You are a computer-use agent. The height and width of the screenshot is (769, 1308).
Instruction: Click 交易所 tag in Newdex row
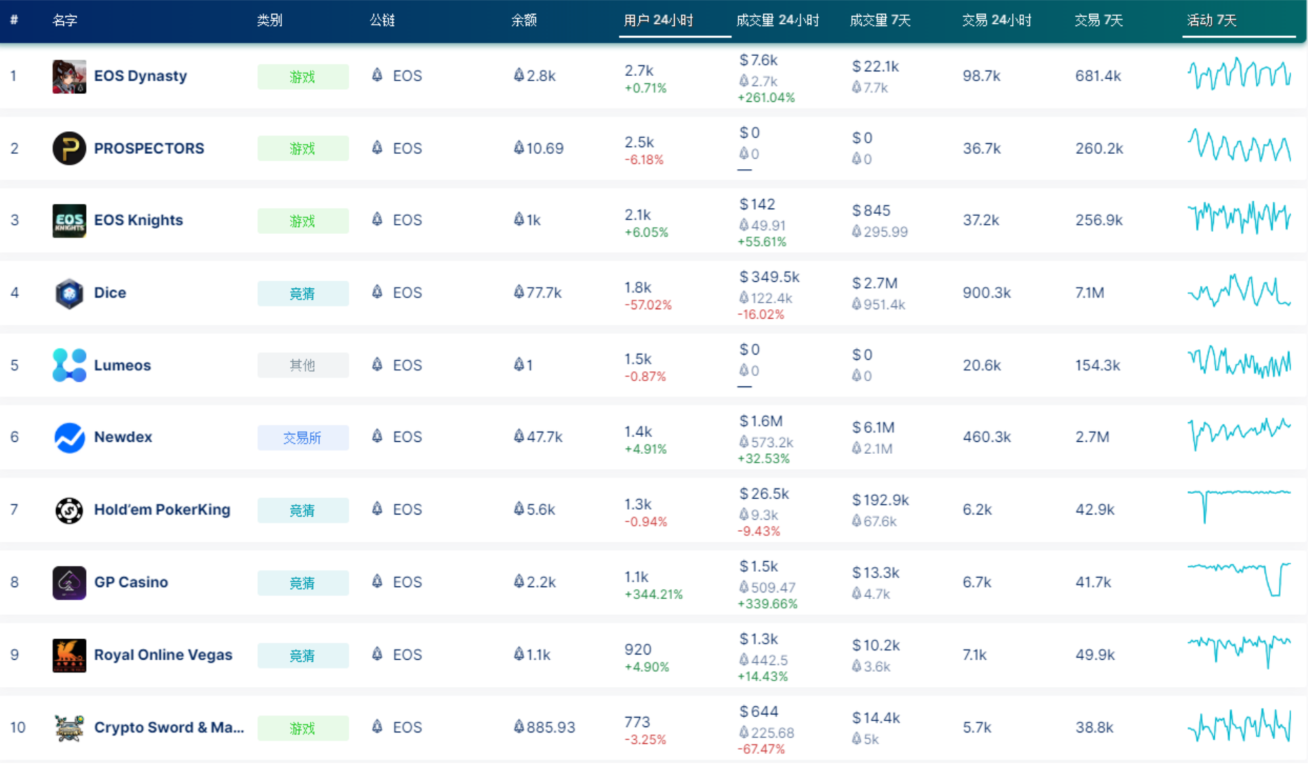point(303,437)
